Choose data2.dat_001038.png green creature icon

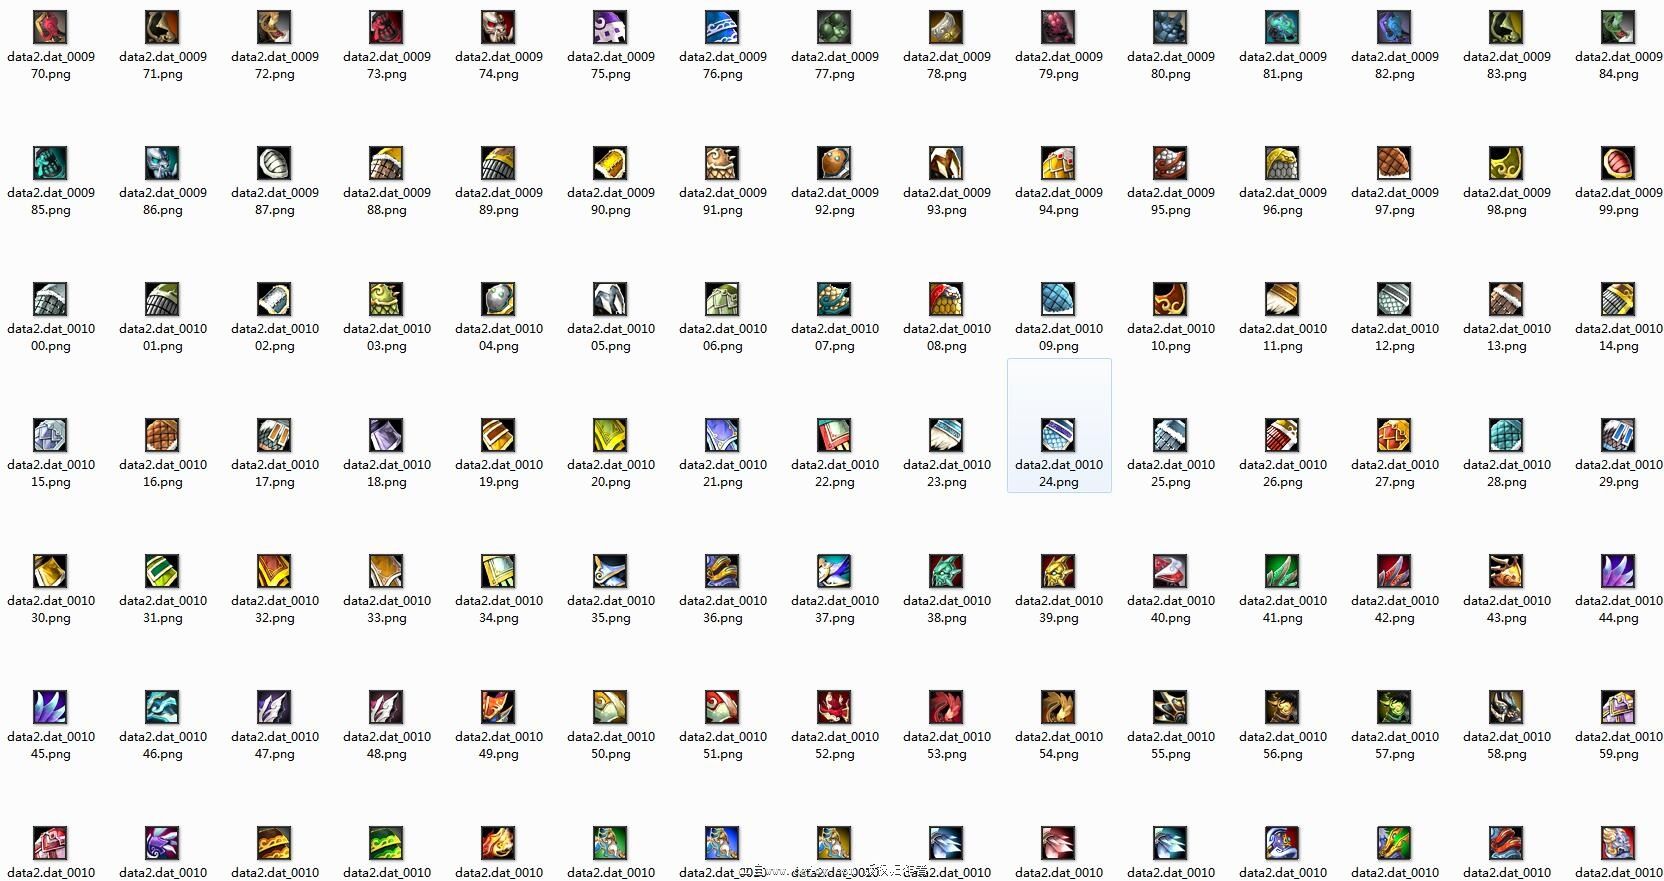click(946, 571)
